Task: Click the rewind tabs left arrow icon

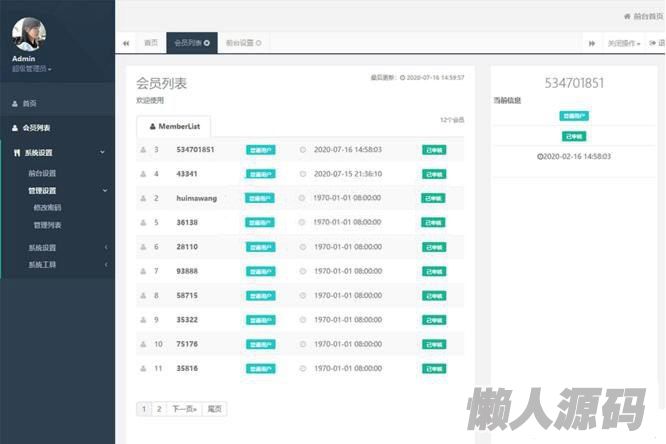Action: 126,43
